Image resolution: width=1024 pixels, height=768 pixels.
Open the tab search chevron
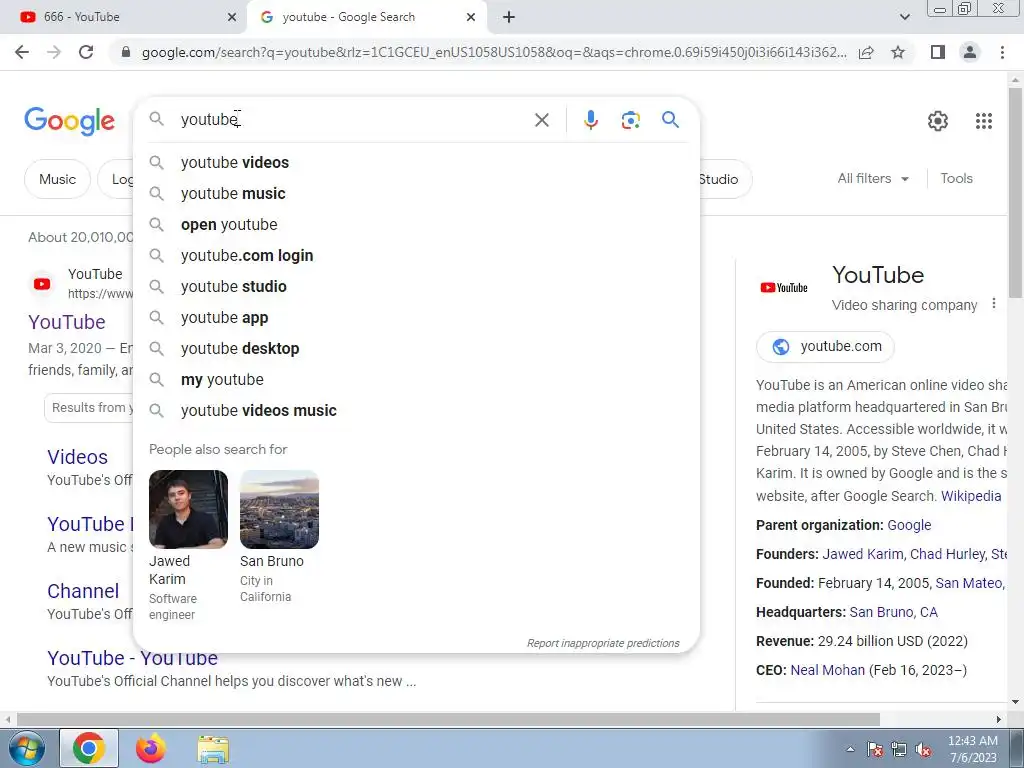click(x=904, y=17)
